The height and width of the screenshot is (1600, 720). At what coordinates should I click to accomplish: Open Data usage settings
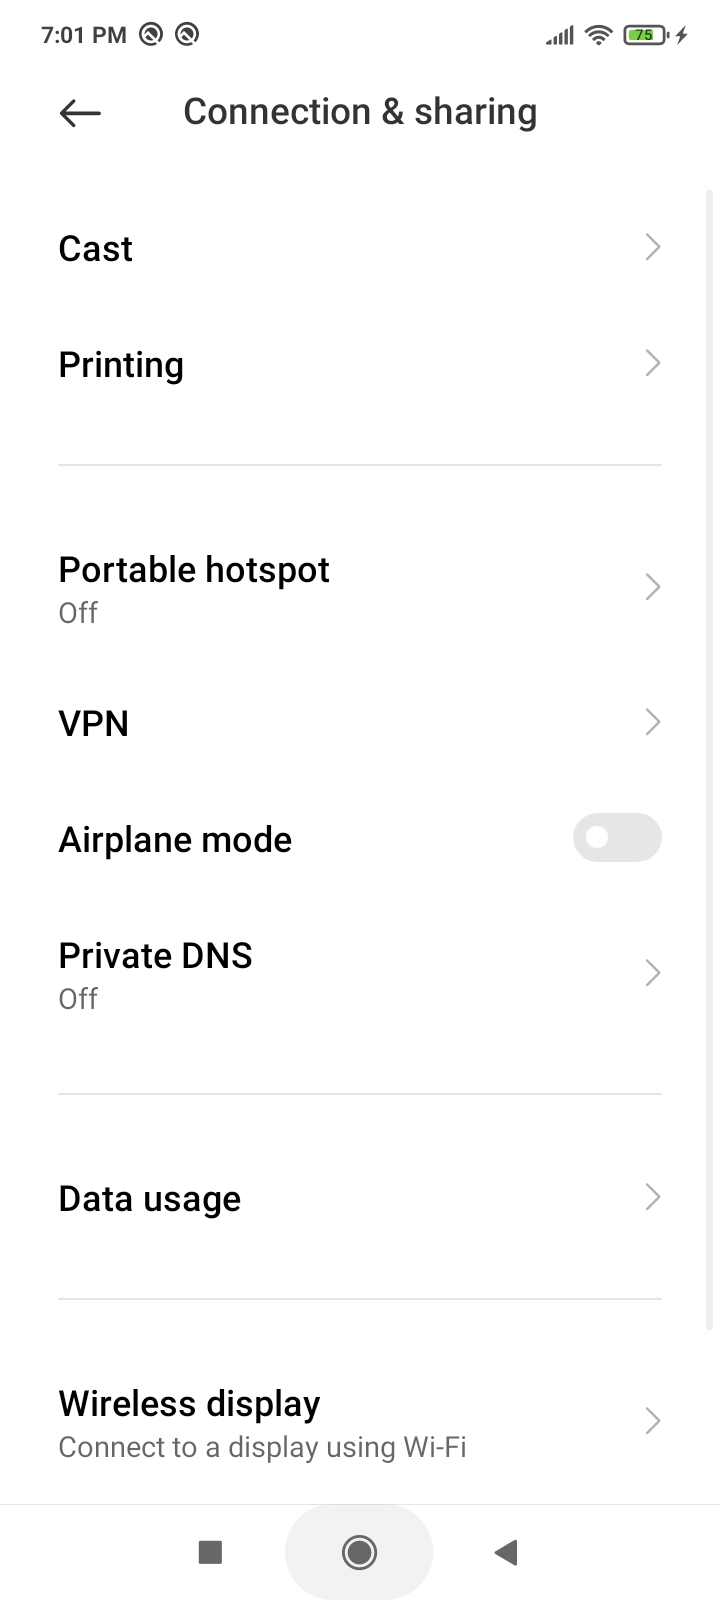(360, 1198)
